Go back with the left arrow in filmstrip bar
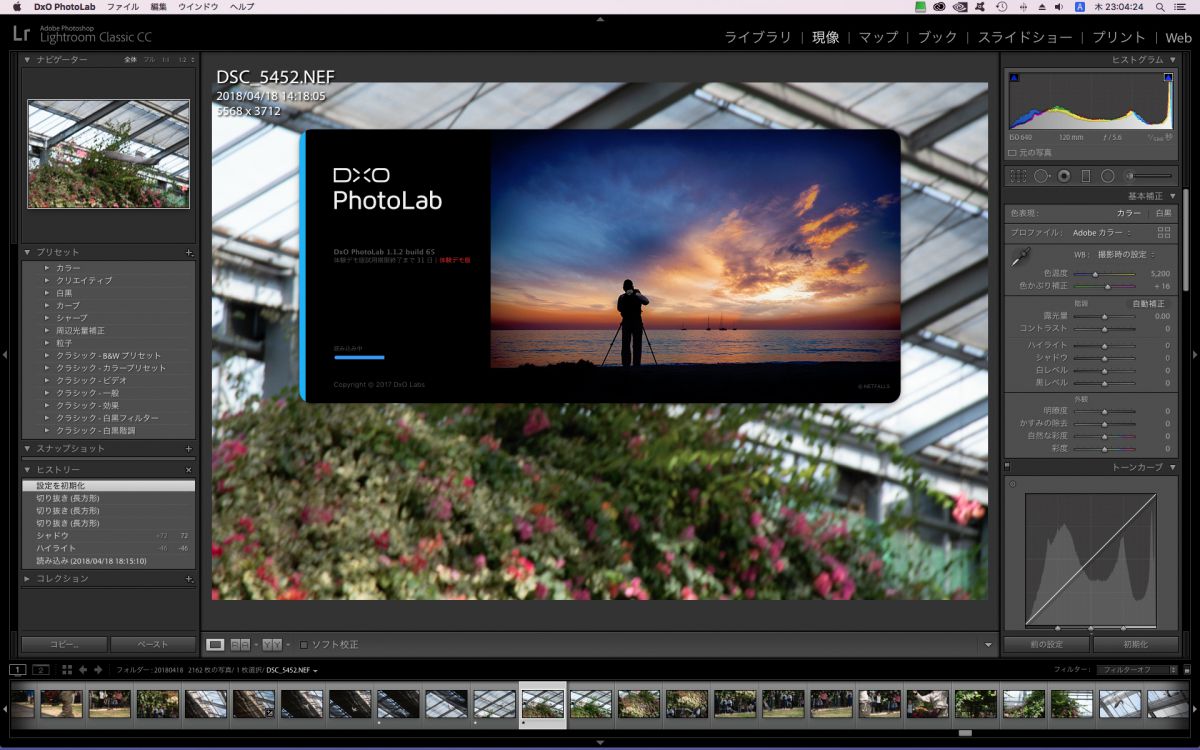 (x=83, y=669)
